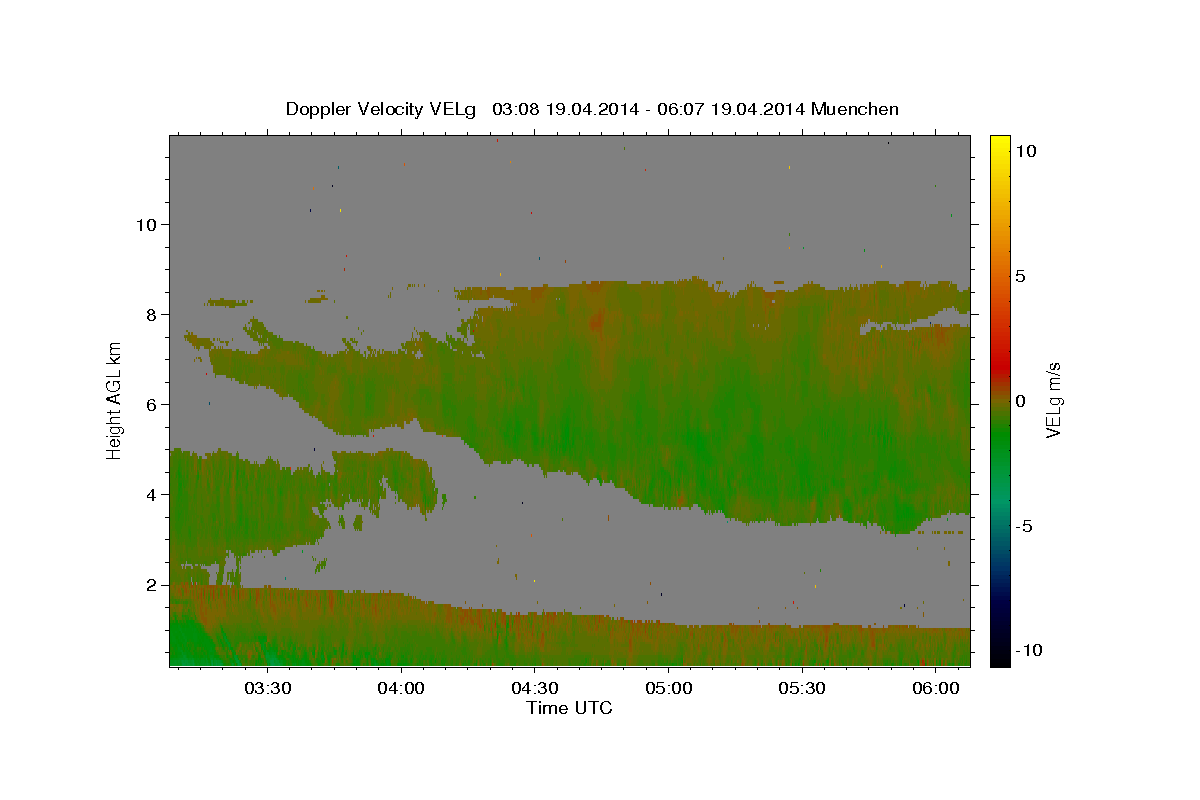This screenshot has height=800, width=1200.
Task: Click the 'Muenchen' location in the title
Action: click(x=855, y=108)
